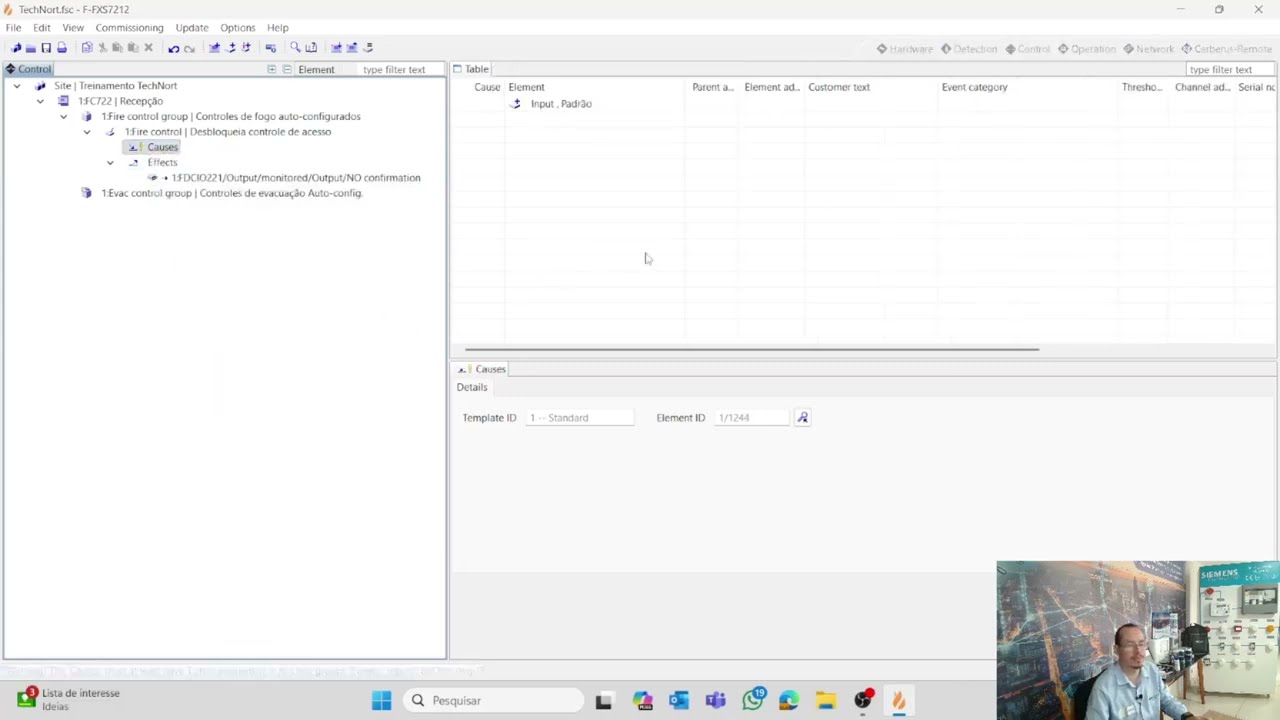Image resolution: width=1280 pixels, height=720 pixels.
Task: Click the Customer text column header
Action: click(x=871, y=87)
